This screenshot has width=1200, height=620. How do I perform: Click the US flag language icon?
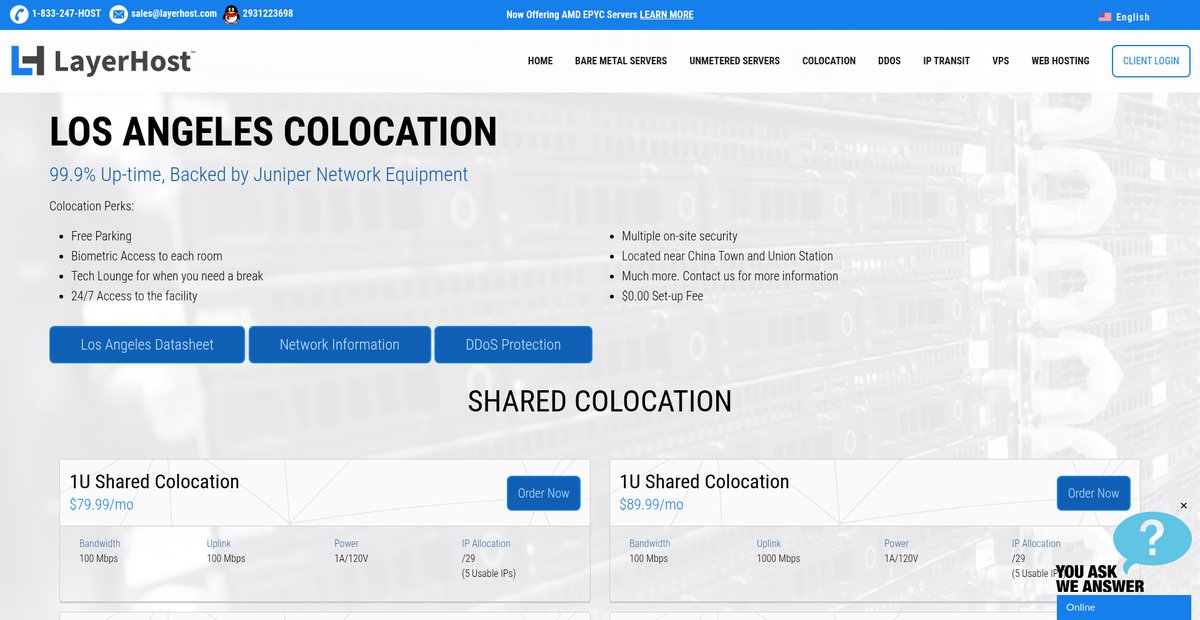1105,17
